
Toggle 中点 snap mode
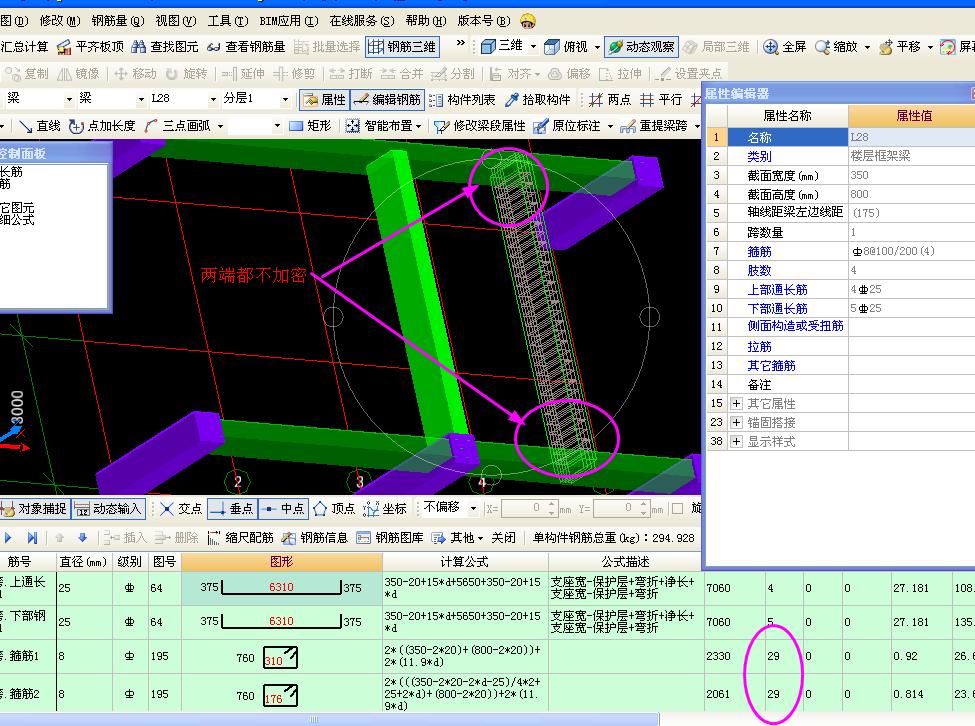[x=283, y=509]
